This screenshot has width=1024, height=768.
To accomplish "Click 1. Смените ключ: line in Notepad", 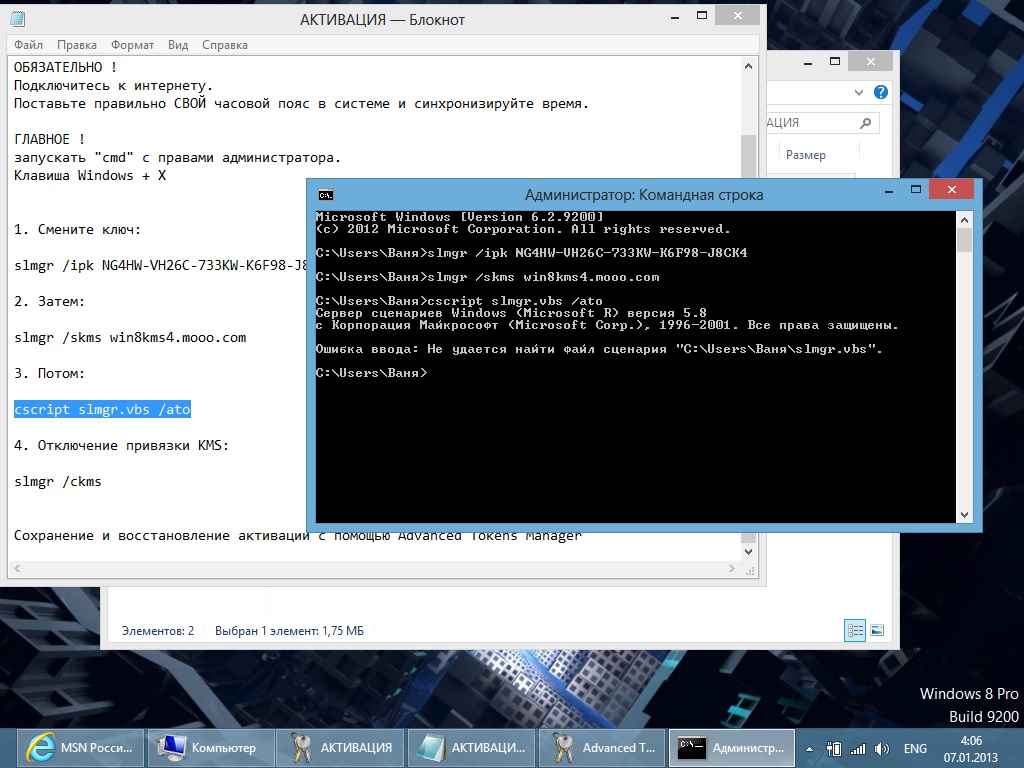I will pos(78,230).
